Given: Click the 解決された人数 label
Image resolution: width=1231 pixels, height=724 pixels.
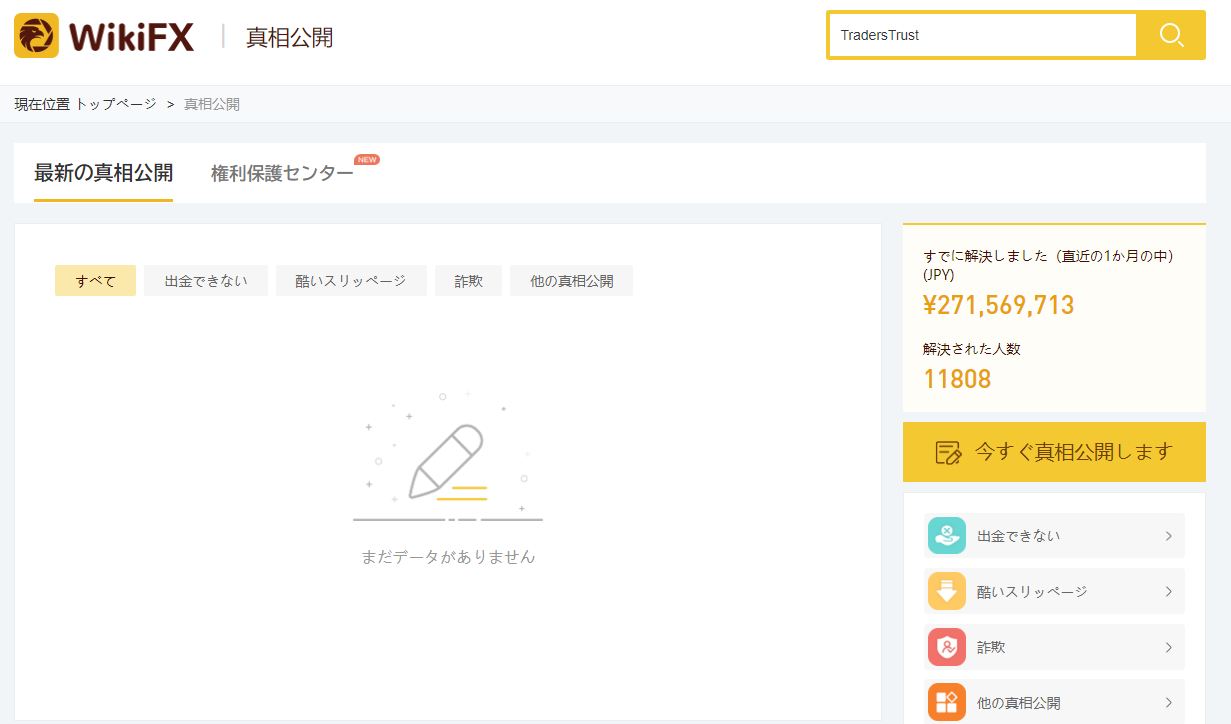Looking at the screenshot, I should tap(972, 349).
